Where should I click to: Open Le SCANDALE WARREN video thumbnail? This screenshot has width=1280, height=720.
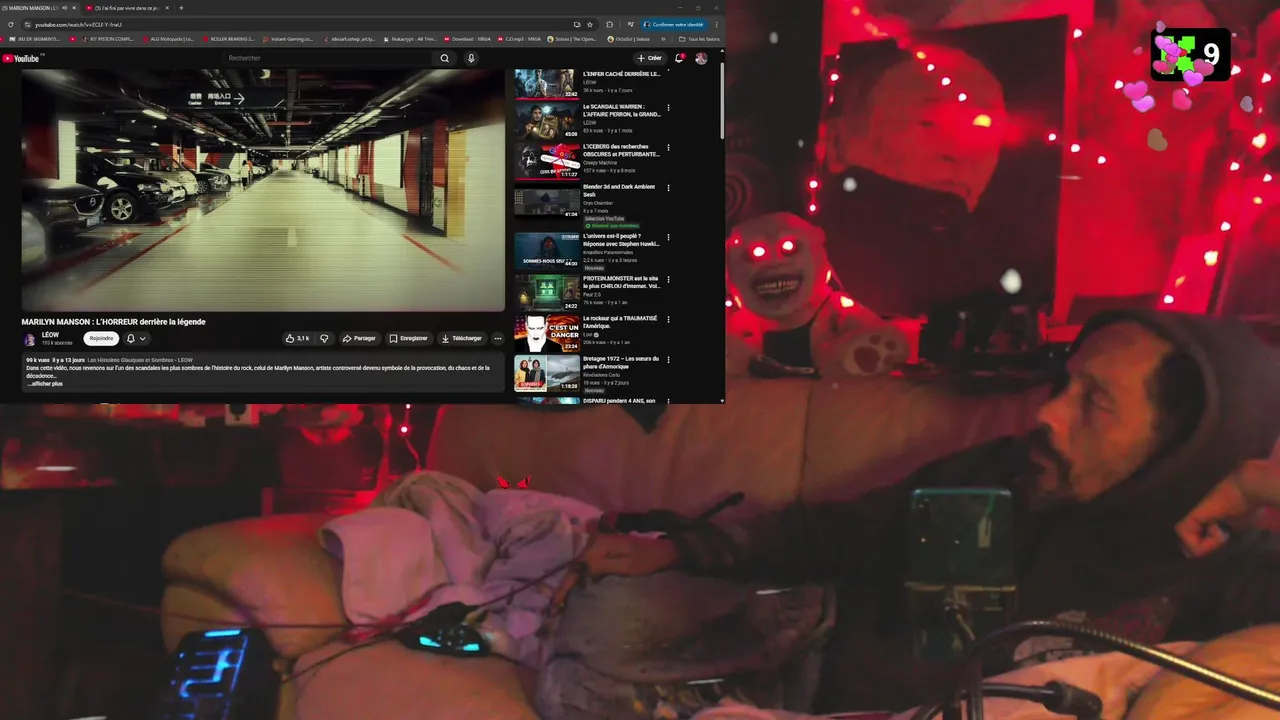pos(547,121)
